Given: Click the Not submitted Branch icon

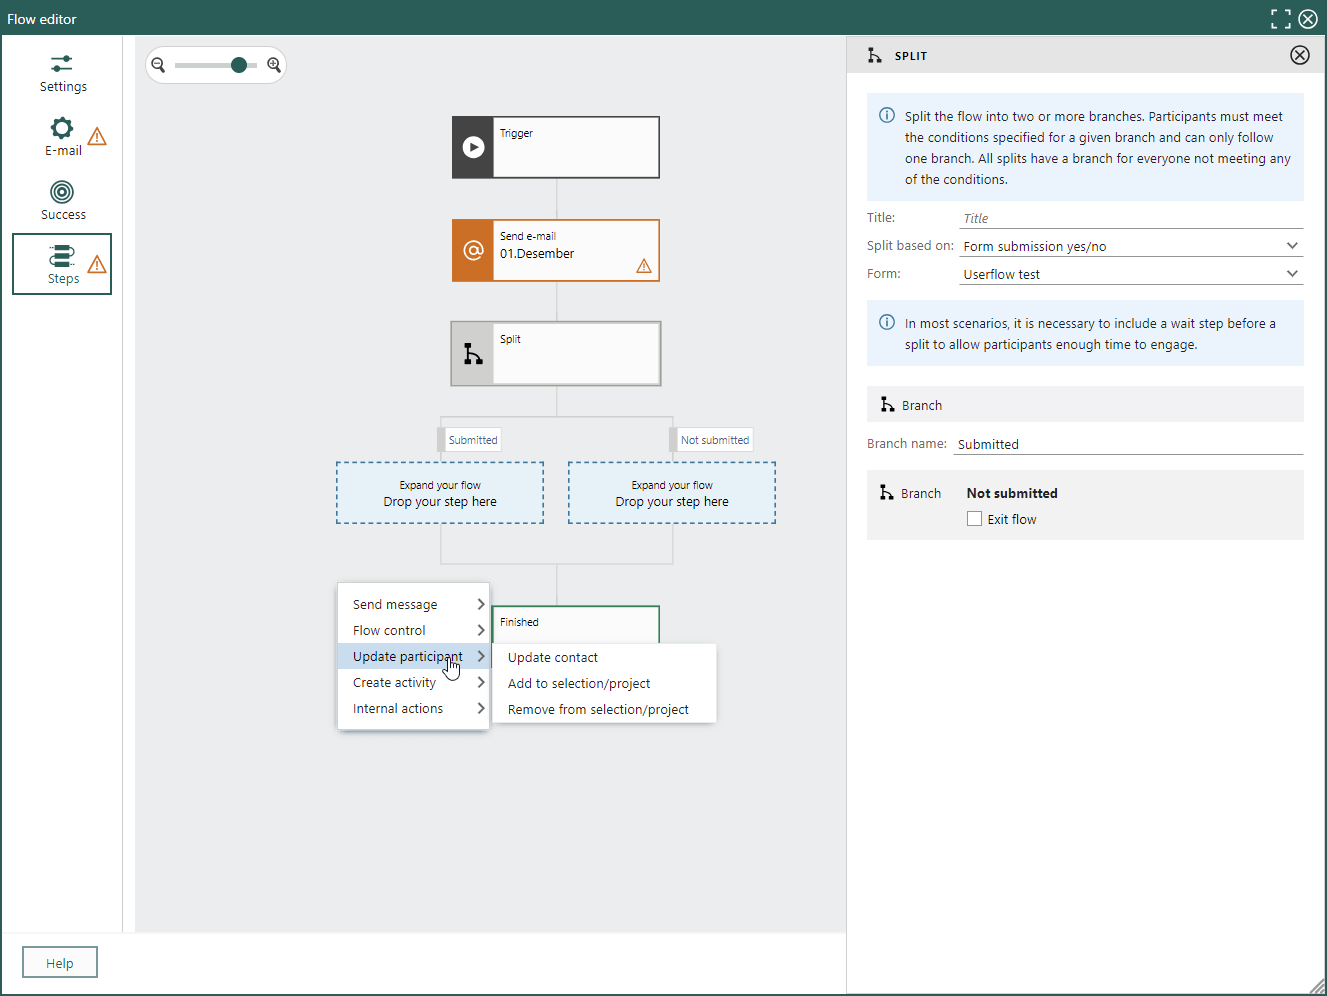Looking at the screenshot, I should pyautogui.click(x=886, y=492).
